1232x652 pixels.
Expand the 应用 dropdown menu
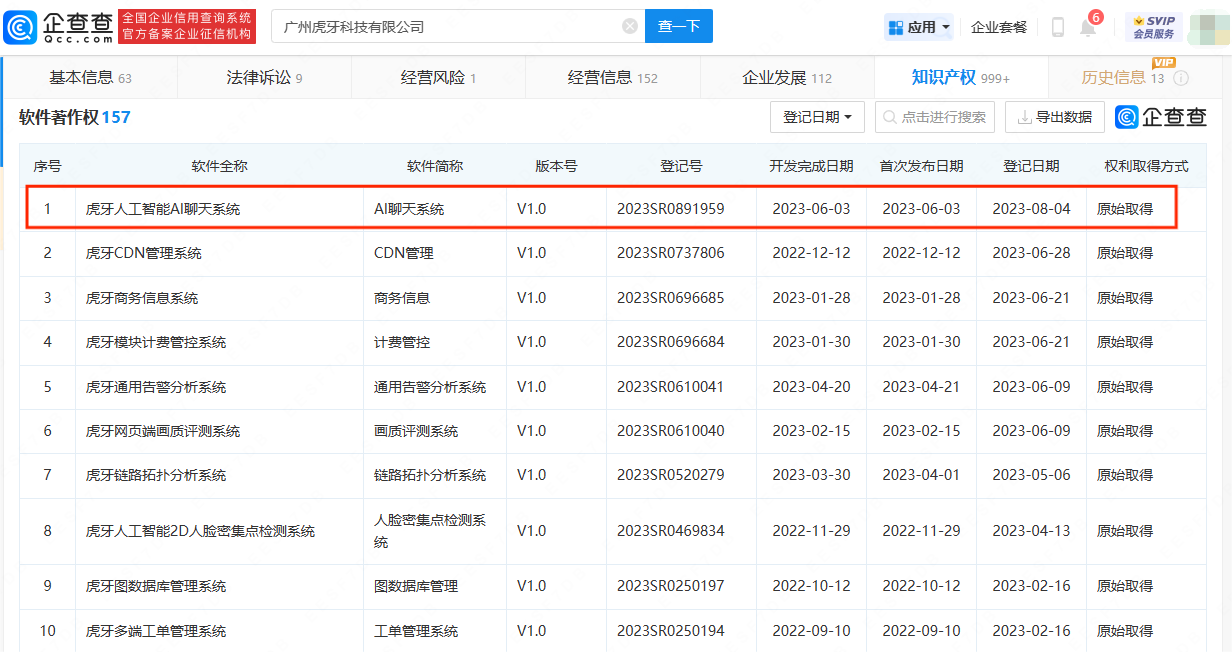point(919,27)
